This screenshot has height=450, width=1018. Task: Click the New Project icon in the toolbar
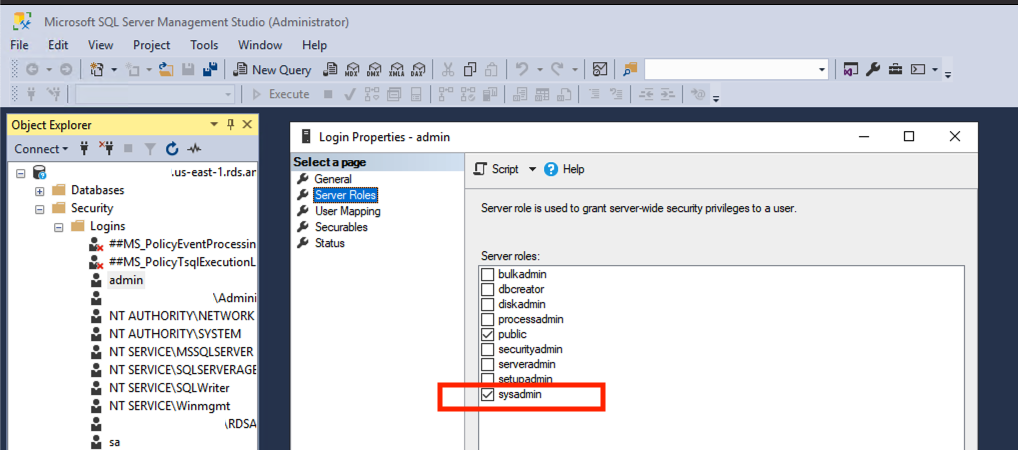(x=97, y=69)
